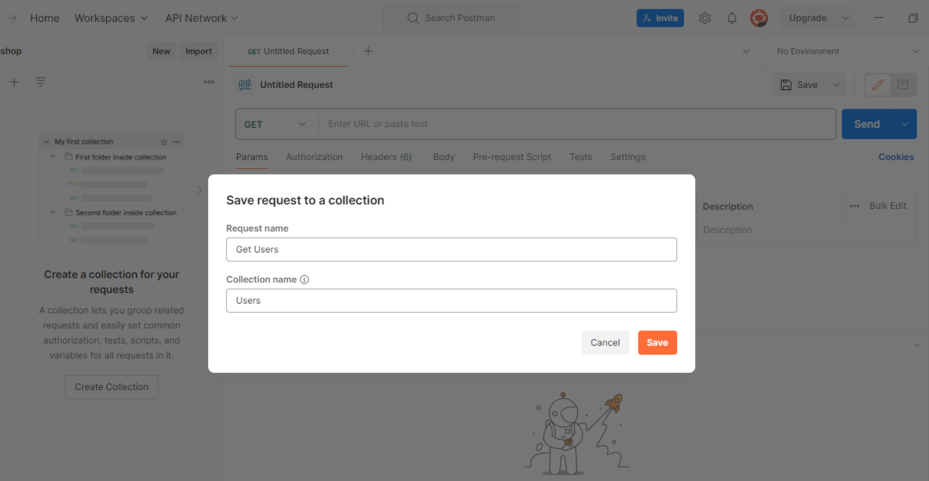
Task: Focus the Collection name text field
Action: pos(451,300)
